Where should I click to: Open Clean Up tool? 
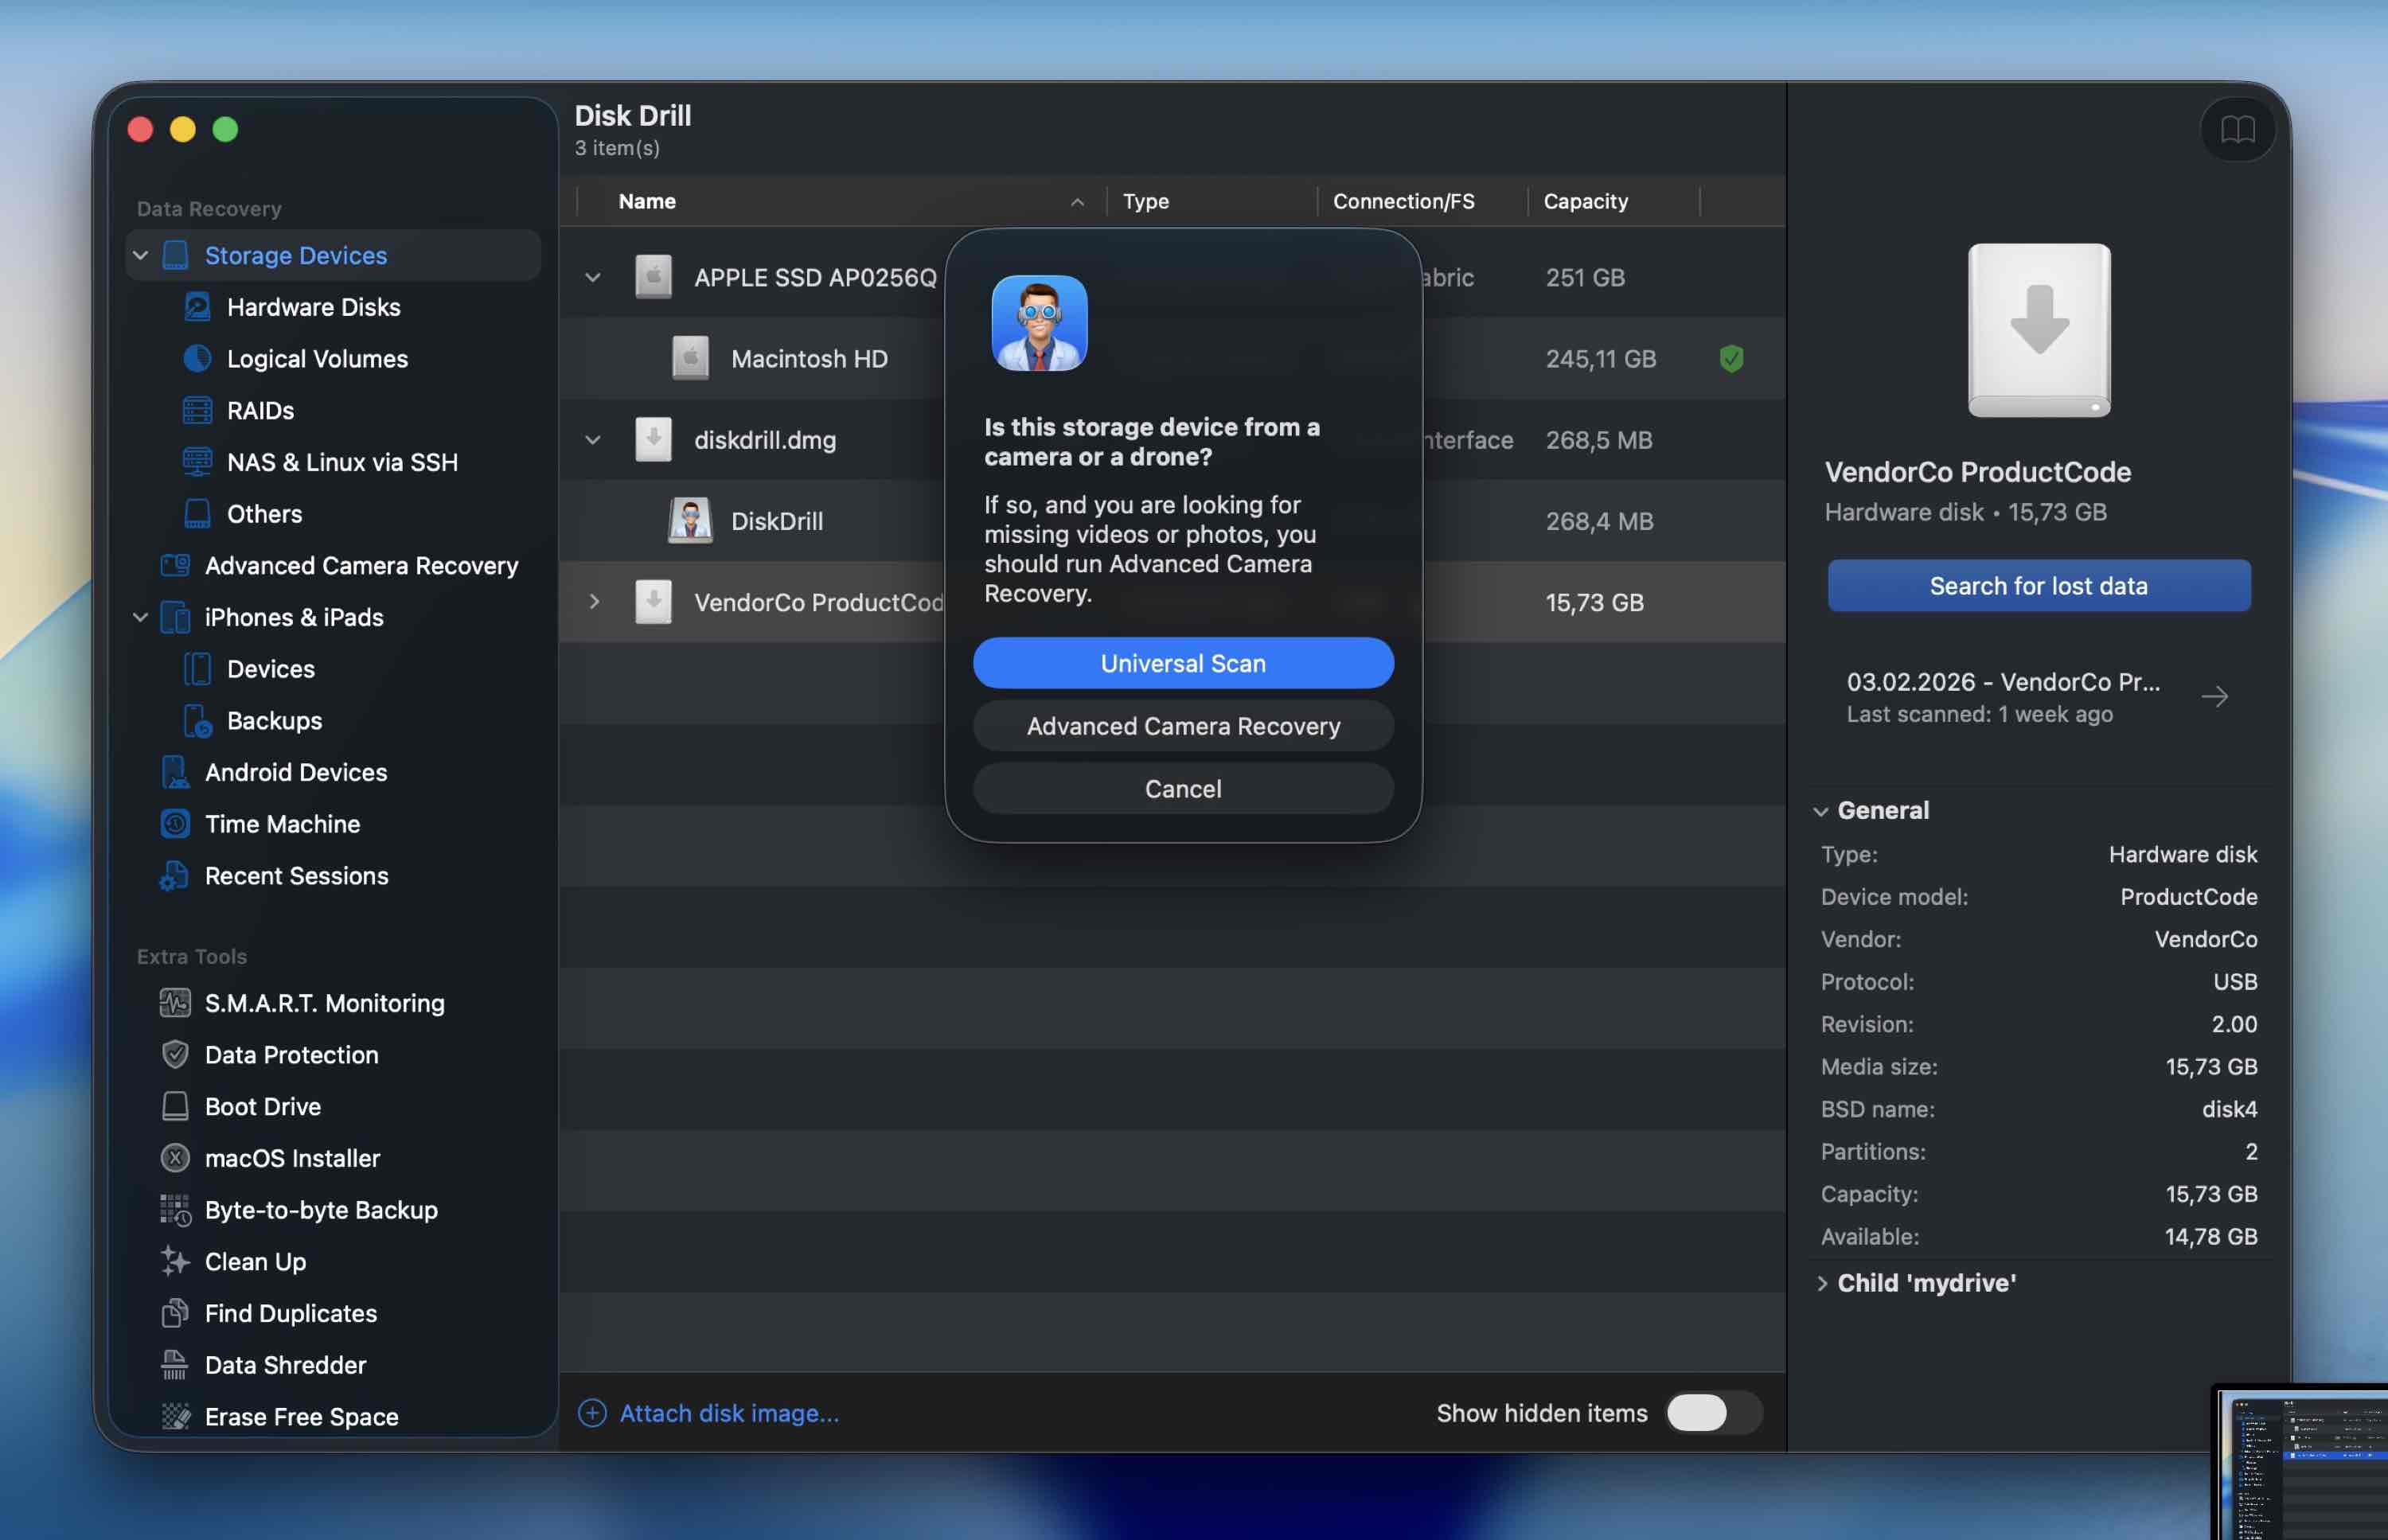click(x=255, y=1262)
